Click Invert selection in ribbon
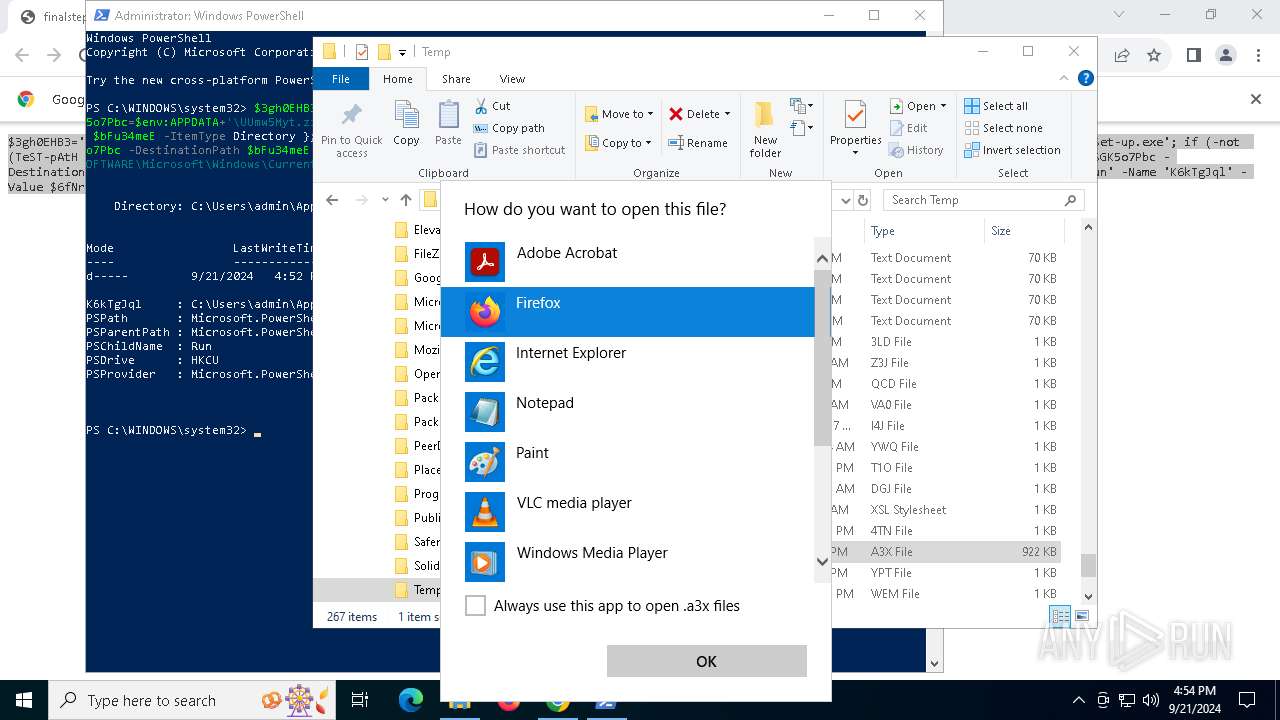The width and height of the screenshot is (1280, 720). [1012, 150]
